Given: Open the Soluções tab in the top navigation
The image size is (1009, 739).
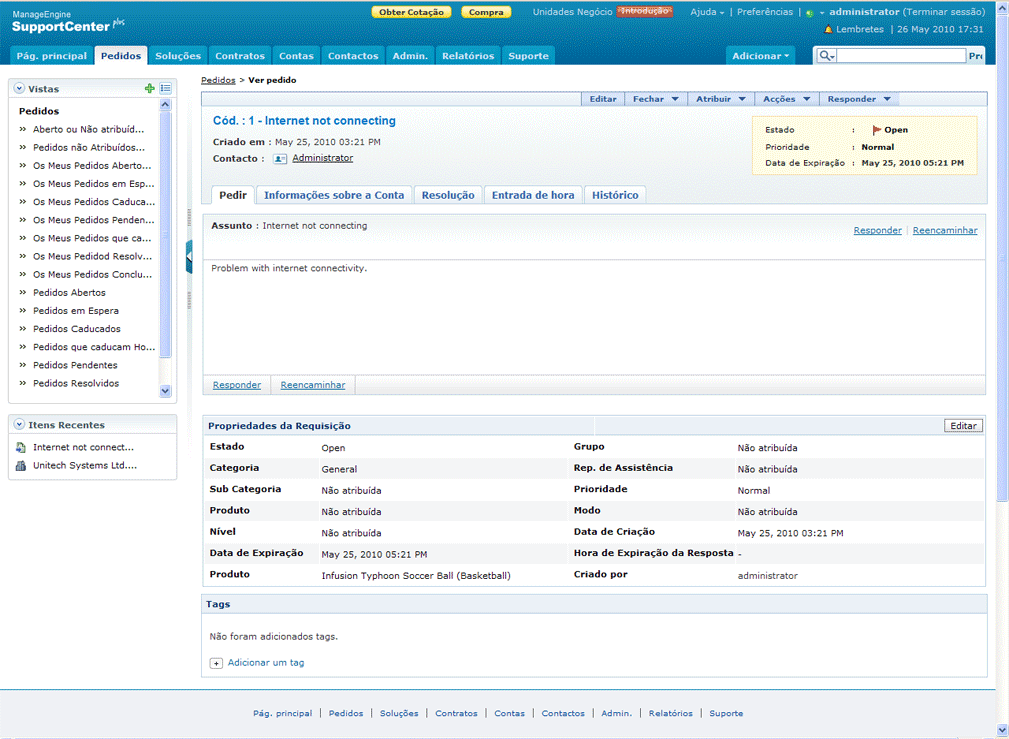Looking at the screenshot, I should point(178,56).
